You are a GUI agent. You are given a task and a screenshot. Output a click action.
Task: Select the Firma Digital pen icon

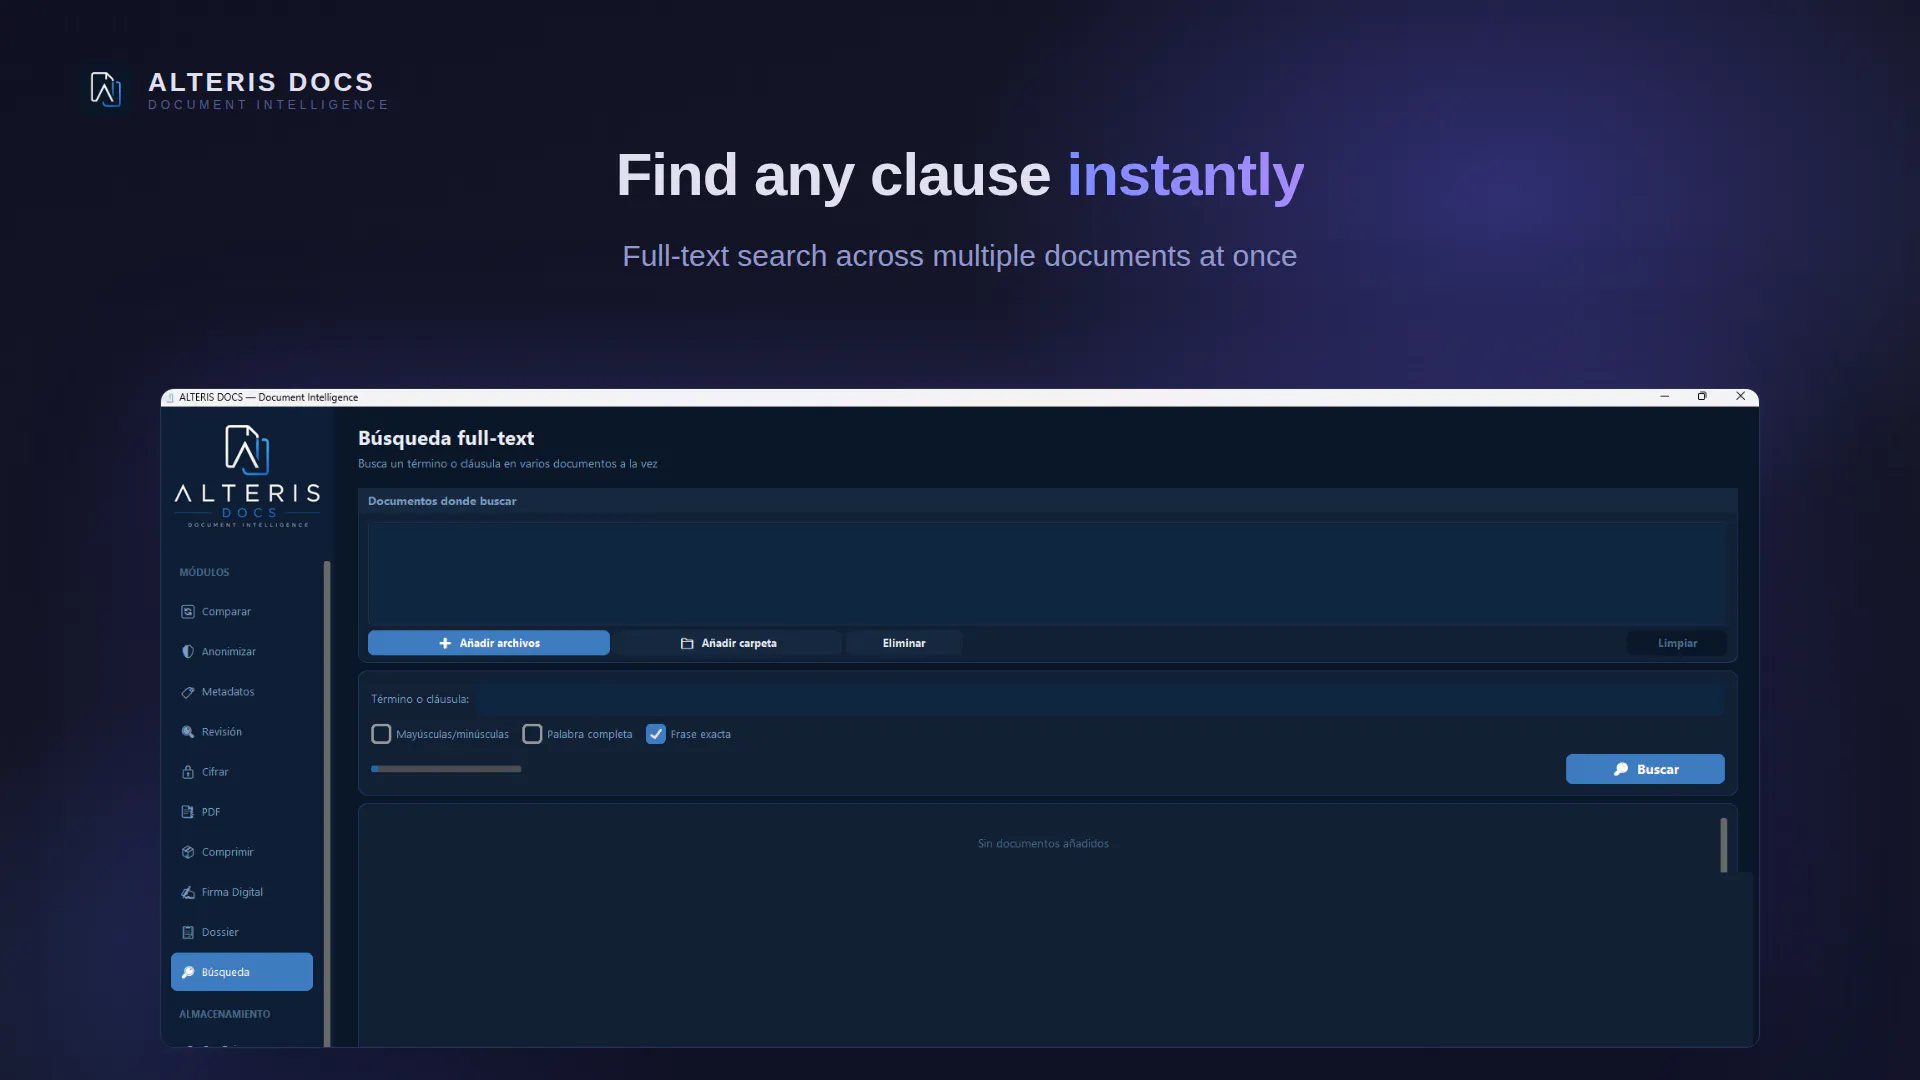tap(188, 892)
